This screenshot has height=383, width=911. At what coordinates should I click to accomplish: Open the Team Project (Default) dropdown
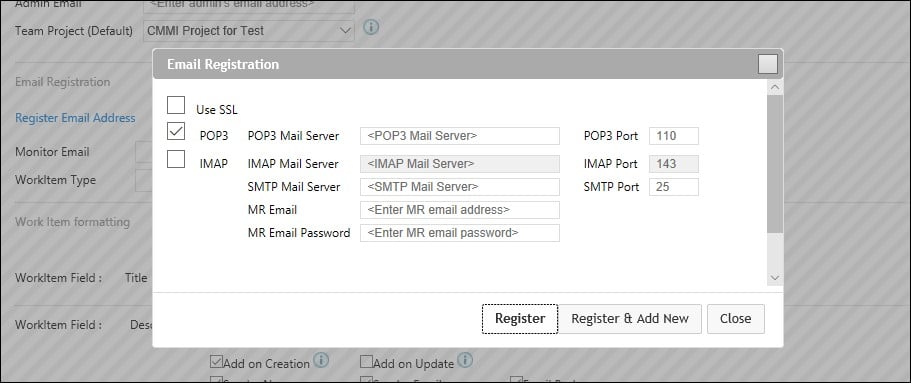[249, 31]
